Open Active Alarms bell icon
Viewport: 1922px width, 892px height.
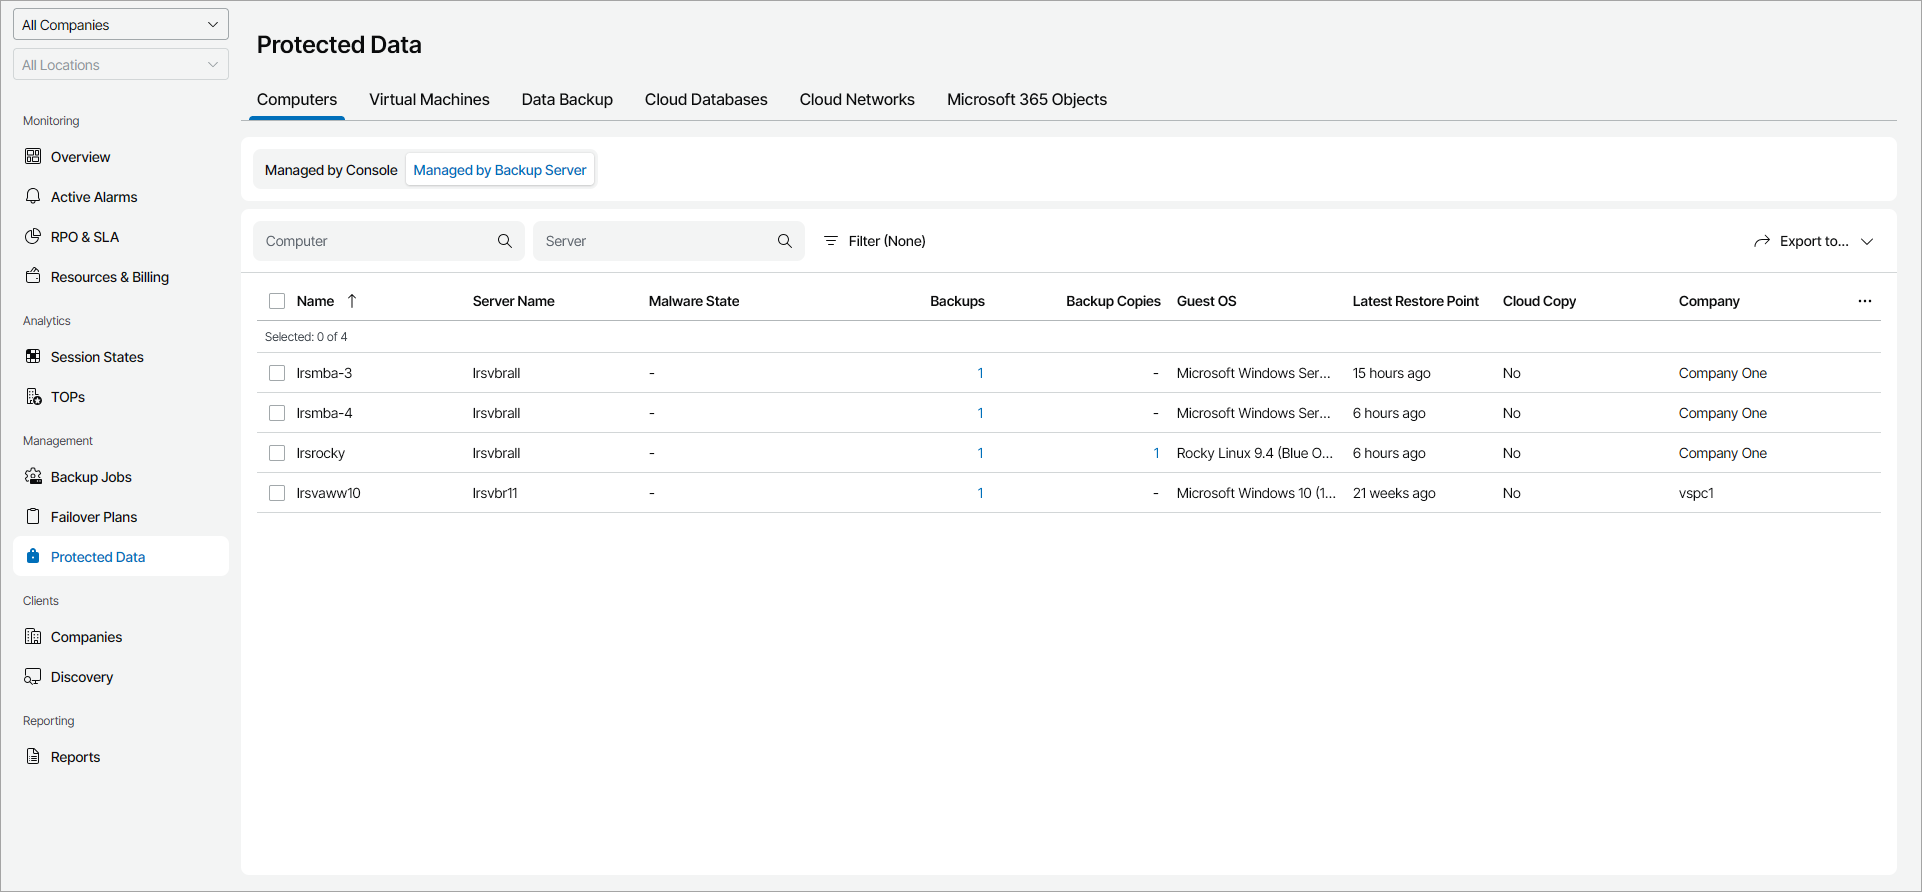pyautogui.click(x=33, y=197)
